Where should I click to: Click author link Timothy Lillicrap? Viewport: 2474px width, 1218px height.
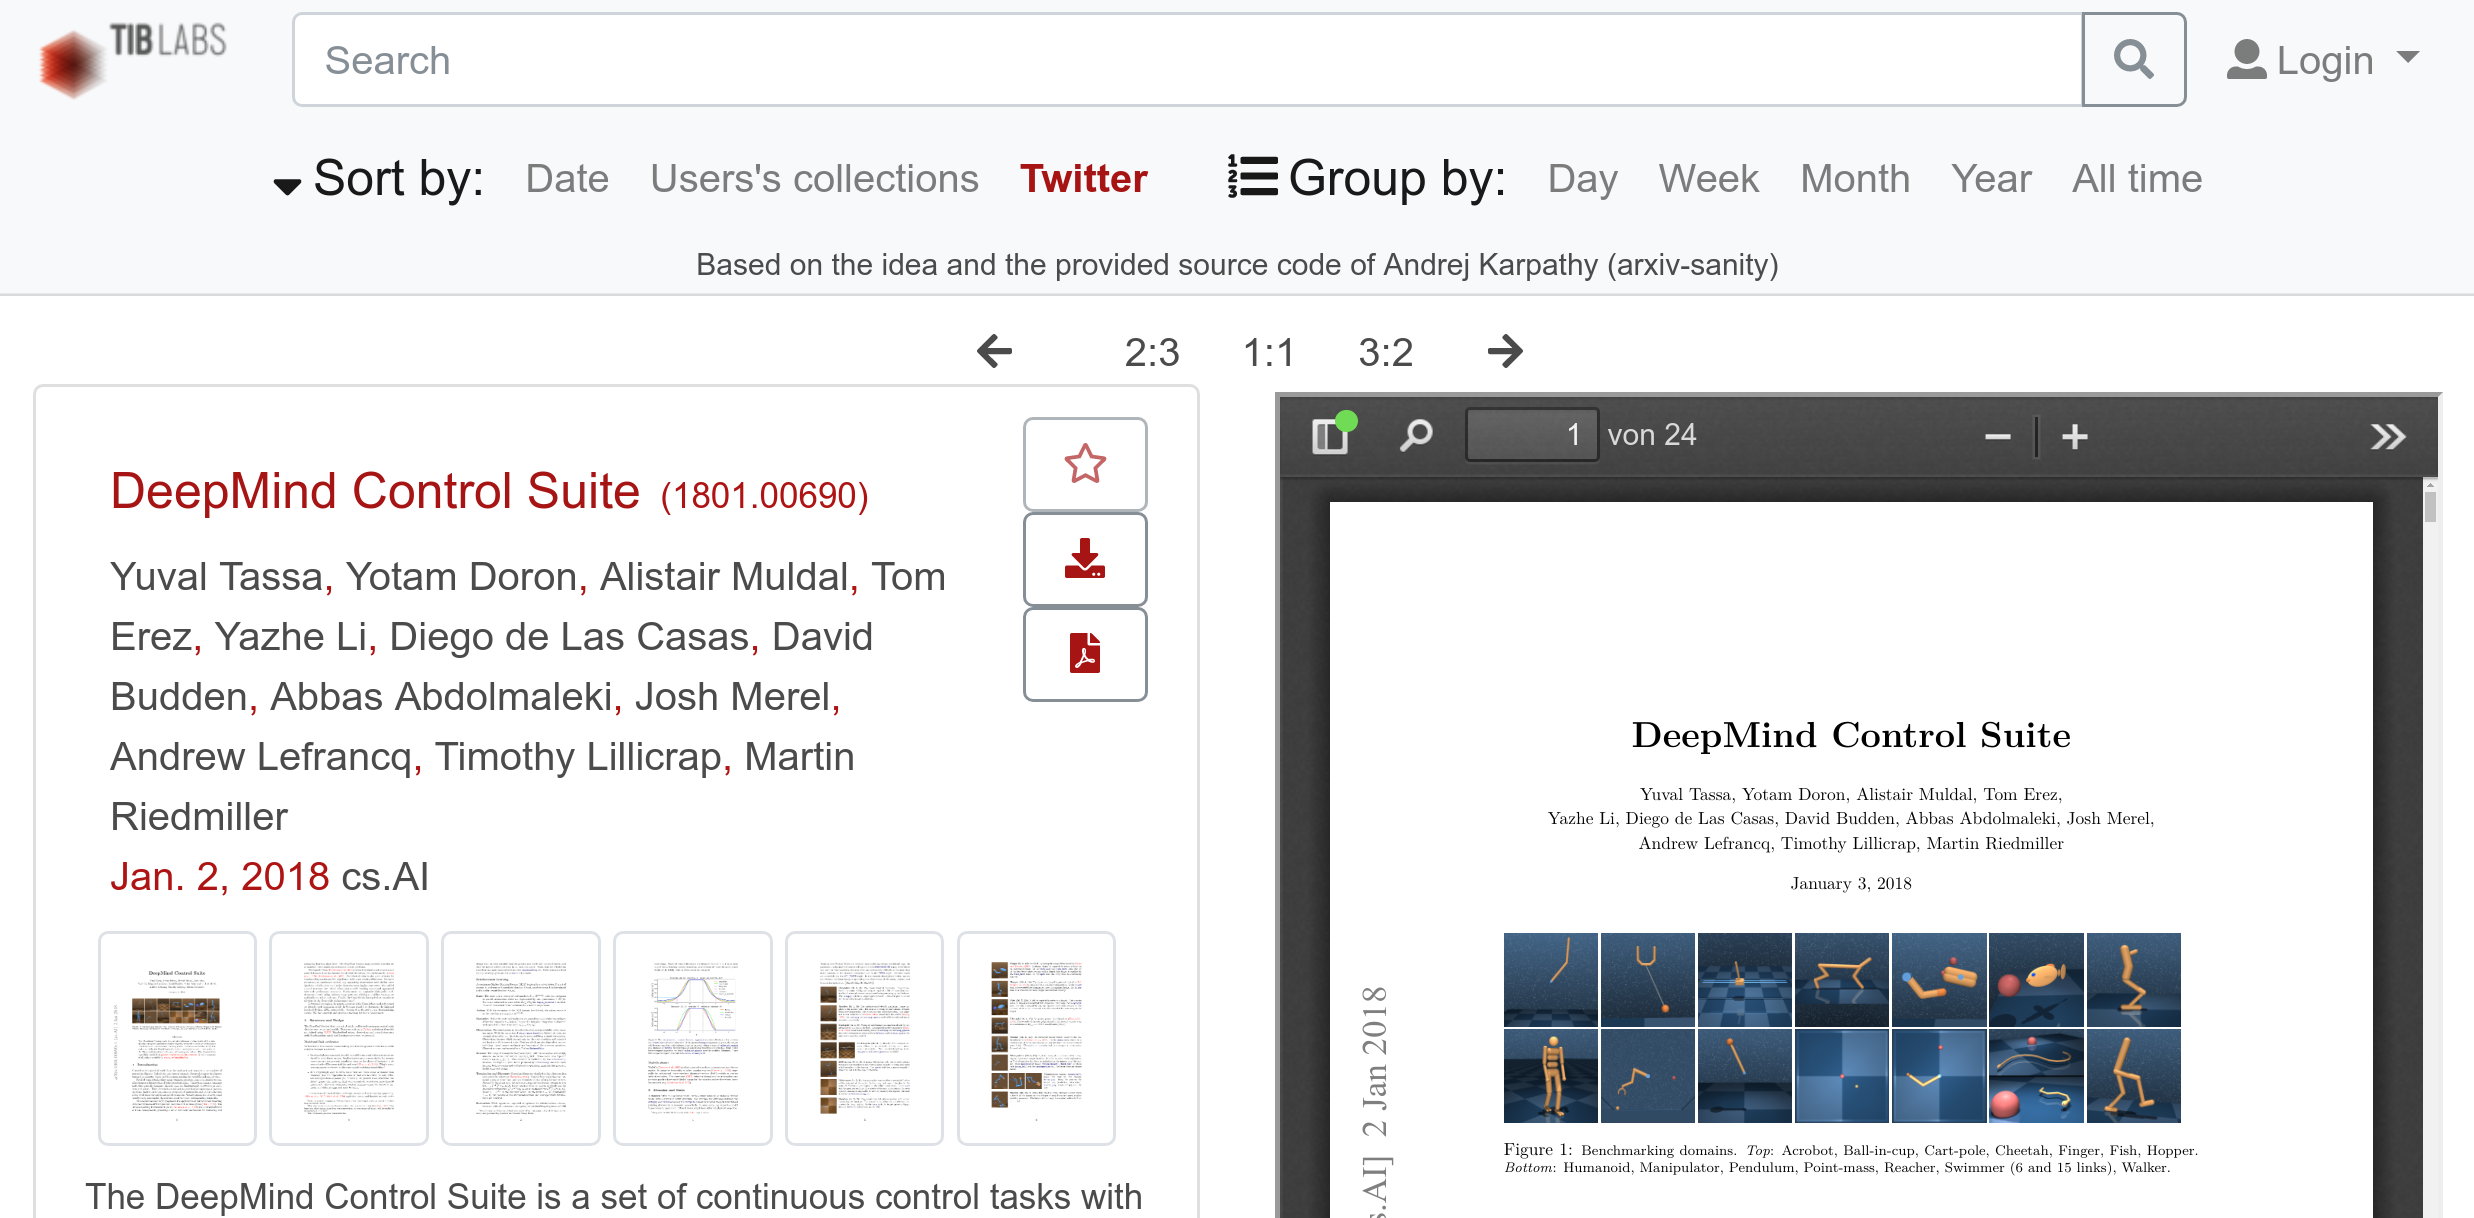(x=577, y=757)
